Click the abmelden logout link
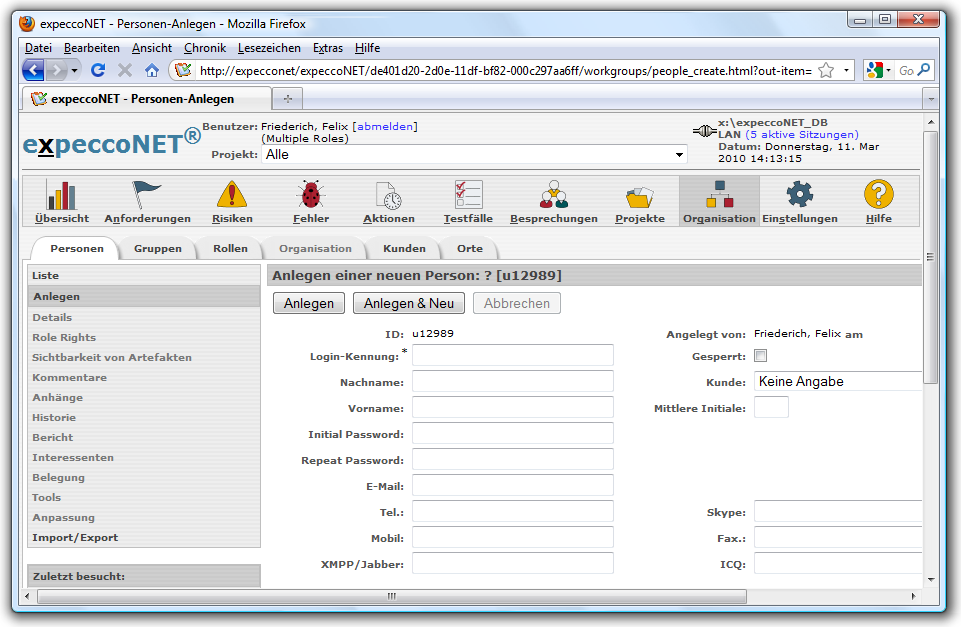The image size is (961, 627). [x=385, y=126]
